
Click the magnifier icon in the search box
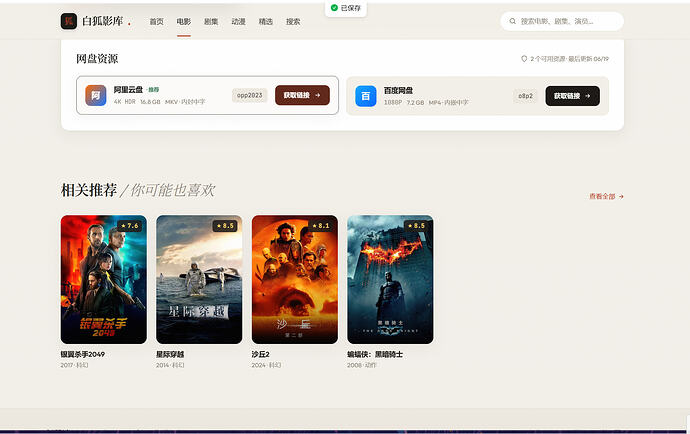pos(513,21)
